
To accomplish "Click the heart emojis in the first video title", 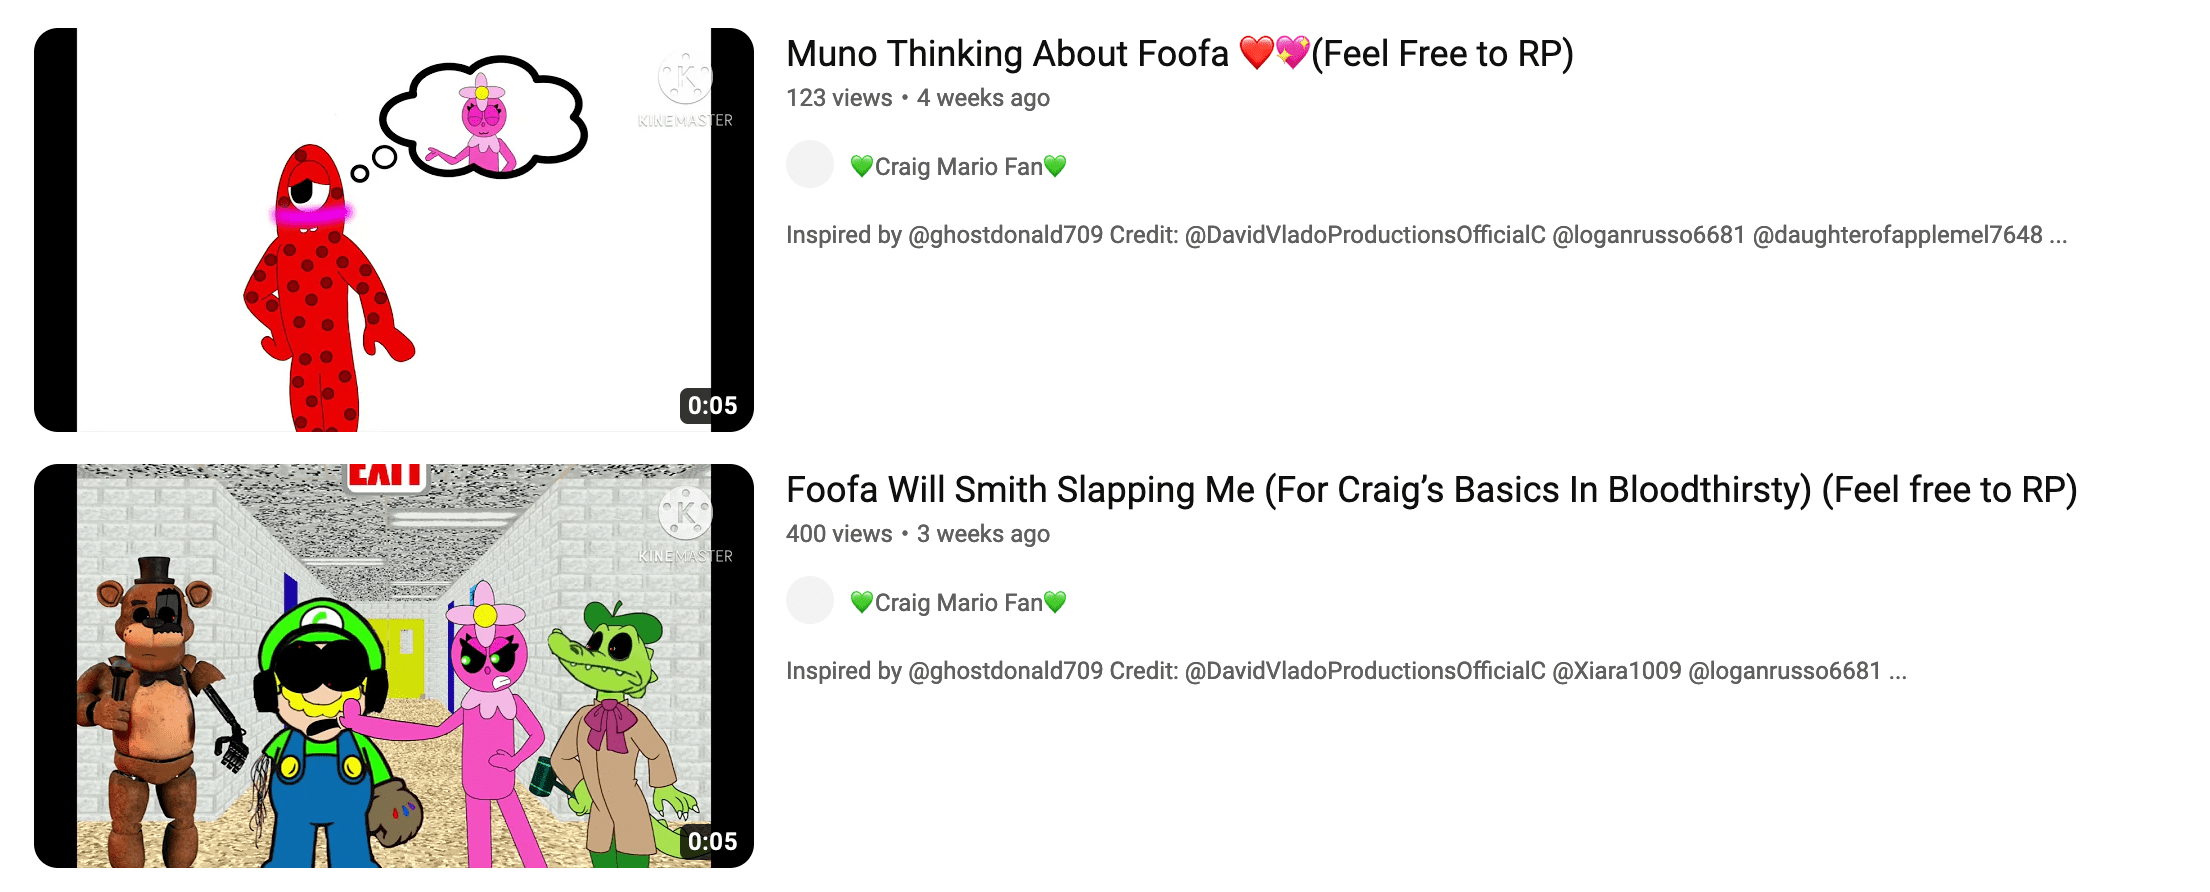I will (x=1274, y=52).
